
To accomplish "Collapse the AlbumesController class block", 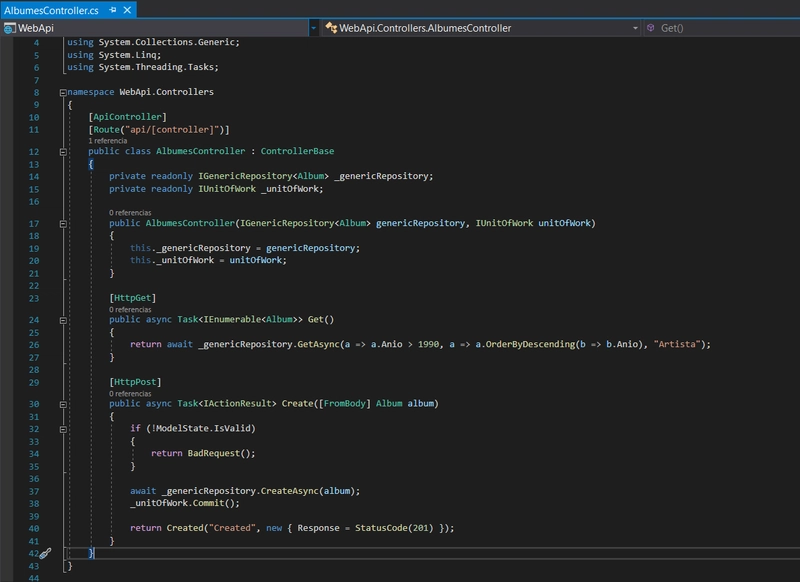I will click(63, 151).
